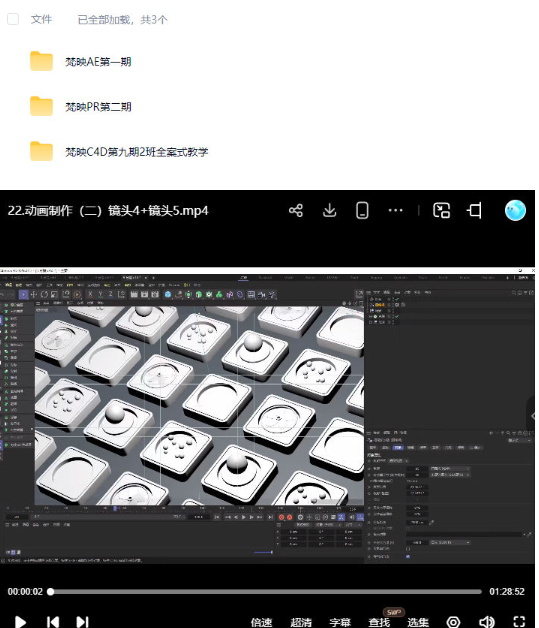This screenshot has height=628, width=539.
Task: Open the 梵映PR第二期 folder icon
Action: point(41,107)
